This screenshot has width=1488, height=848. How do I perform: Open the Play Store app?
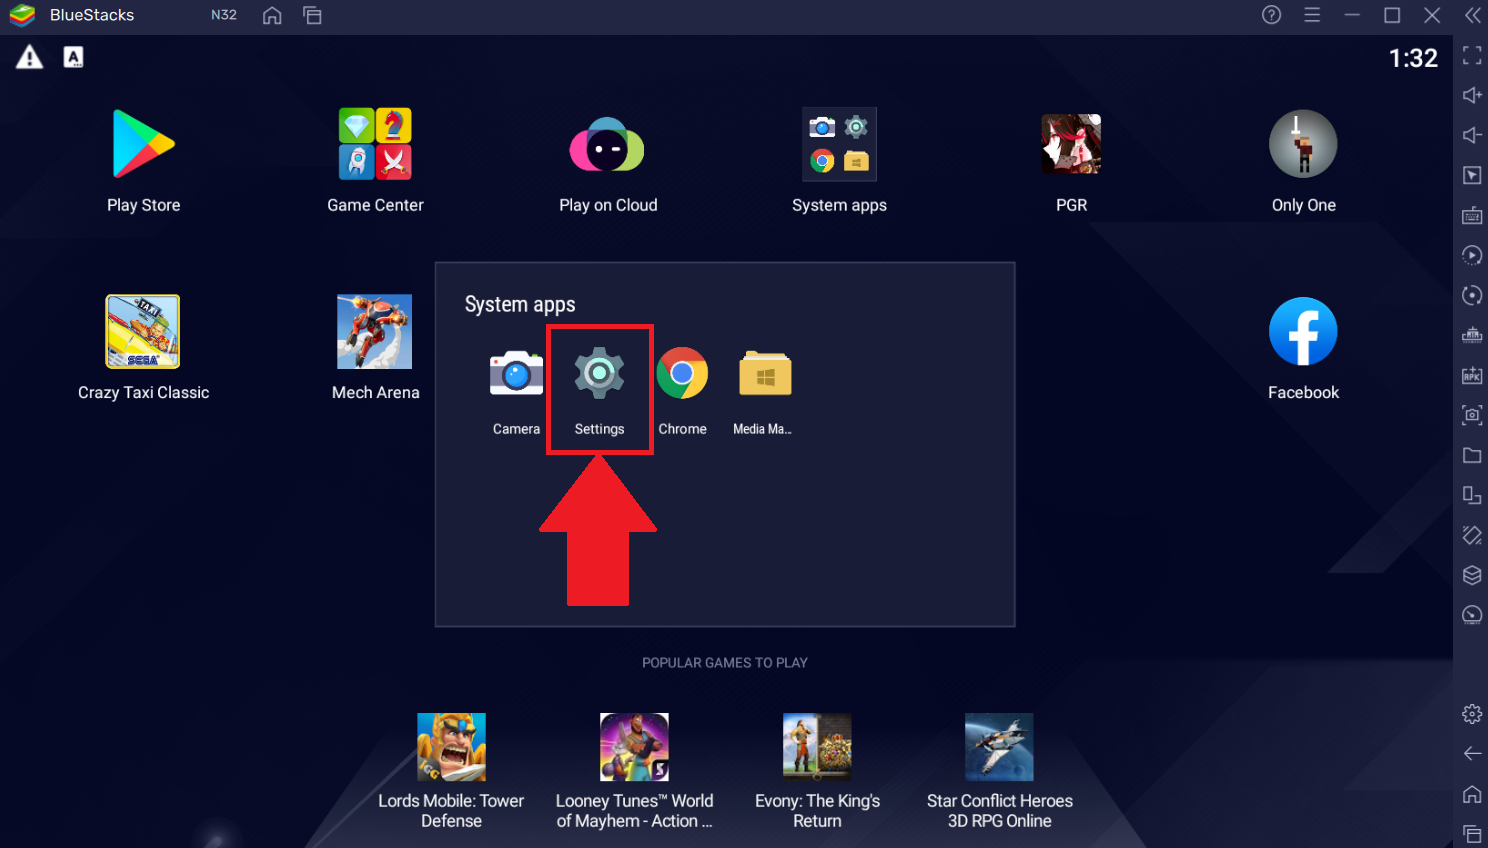(144, 145)
